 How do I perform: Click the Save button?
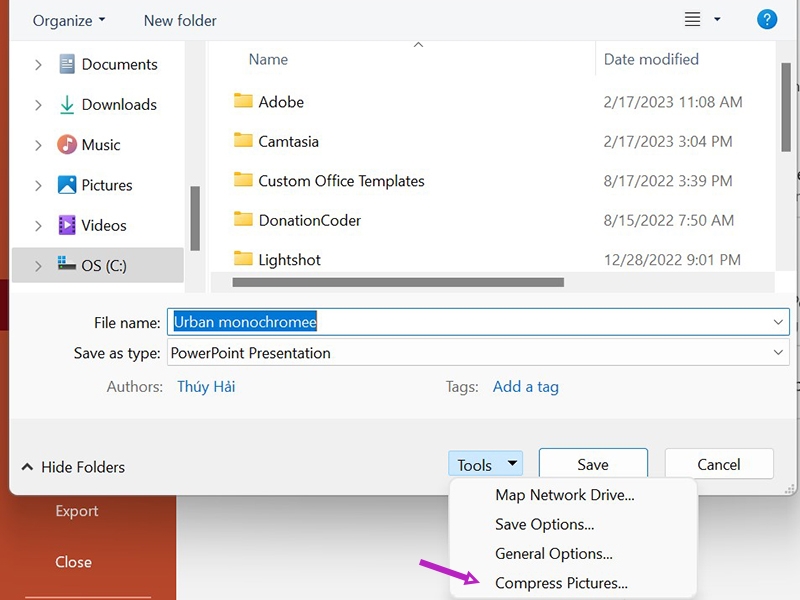click(593, 464)
